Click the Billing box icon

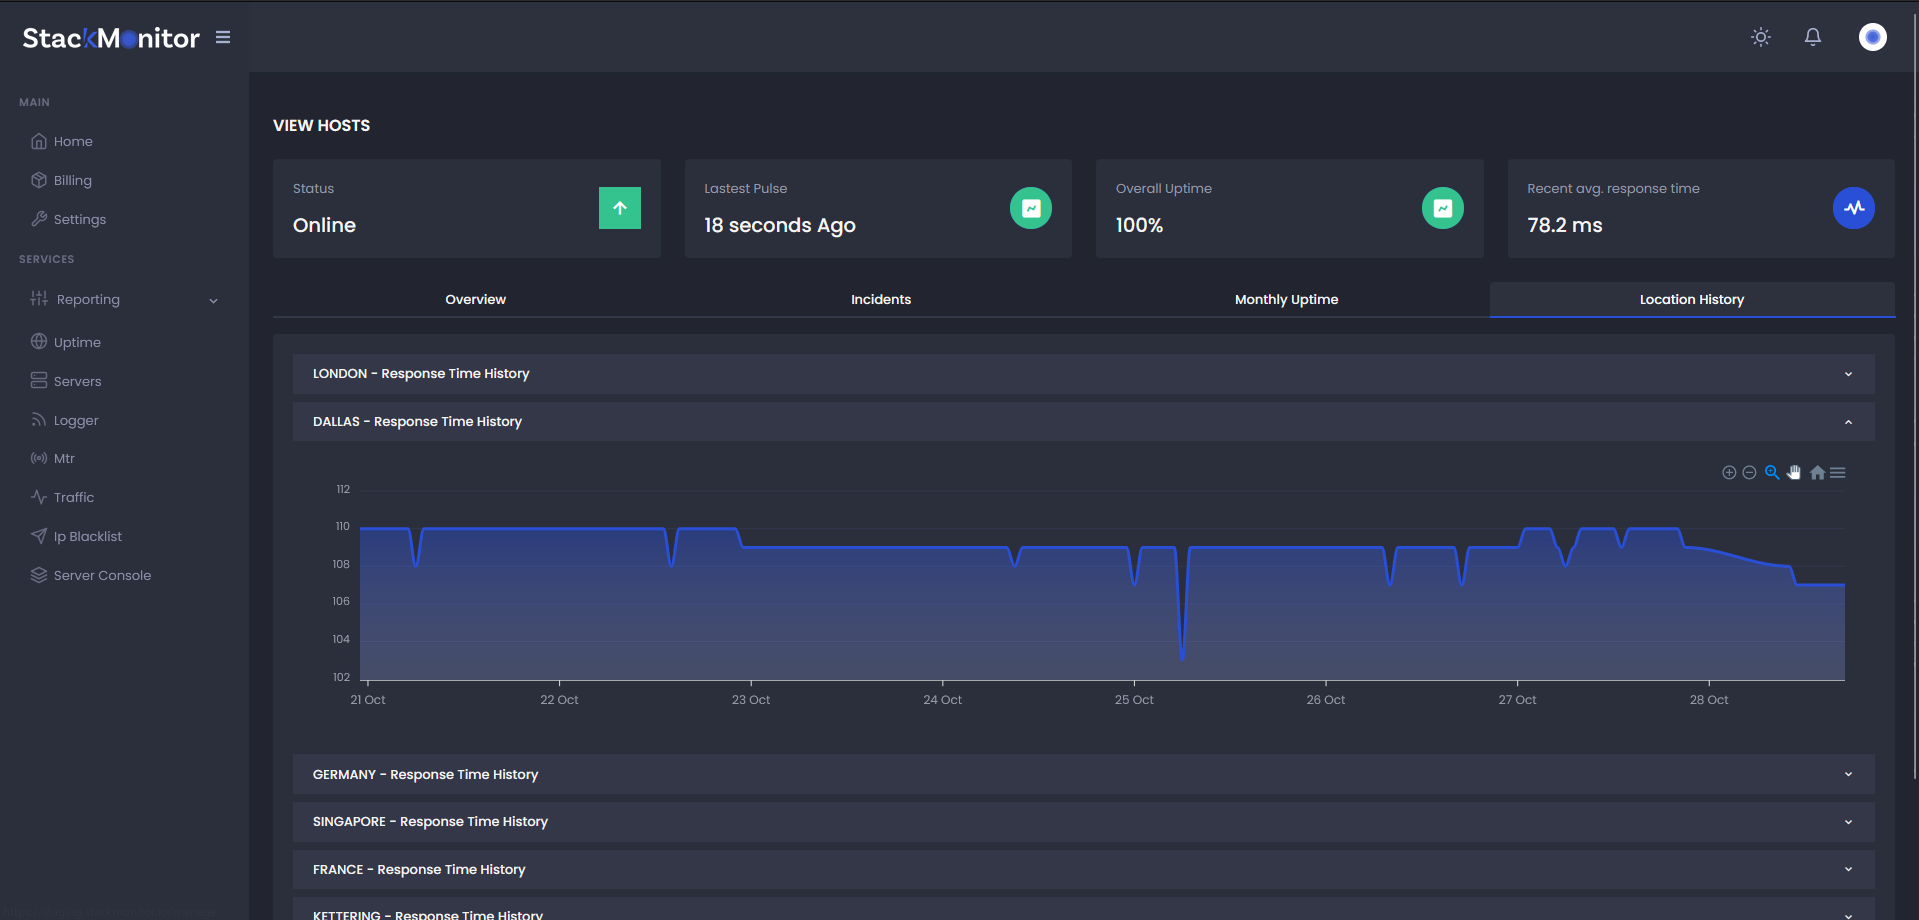pyautogui.click(x=39, y=180)
